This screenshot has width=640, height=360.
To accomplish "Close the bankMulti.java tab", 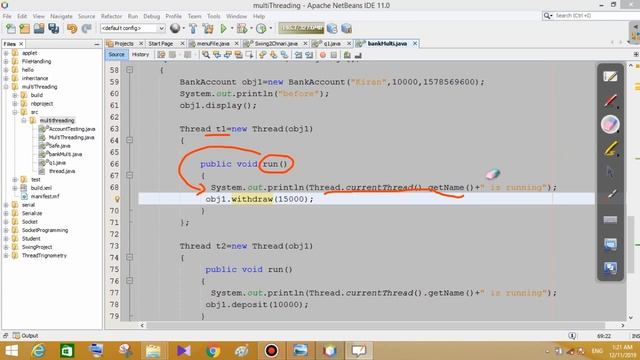I will 415,43.
